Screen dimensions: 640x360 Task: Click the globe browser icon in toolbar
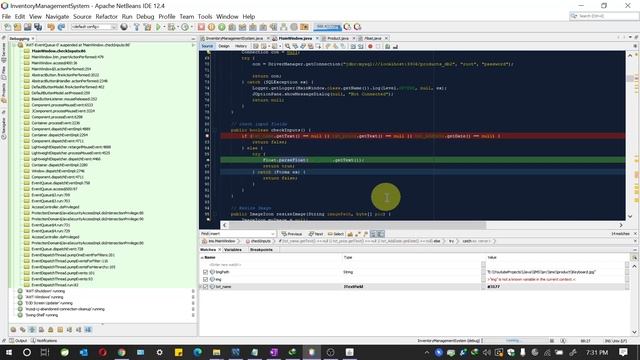(x=124, y=27)
